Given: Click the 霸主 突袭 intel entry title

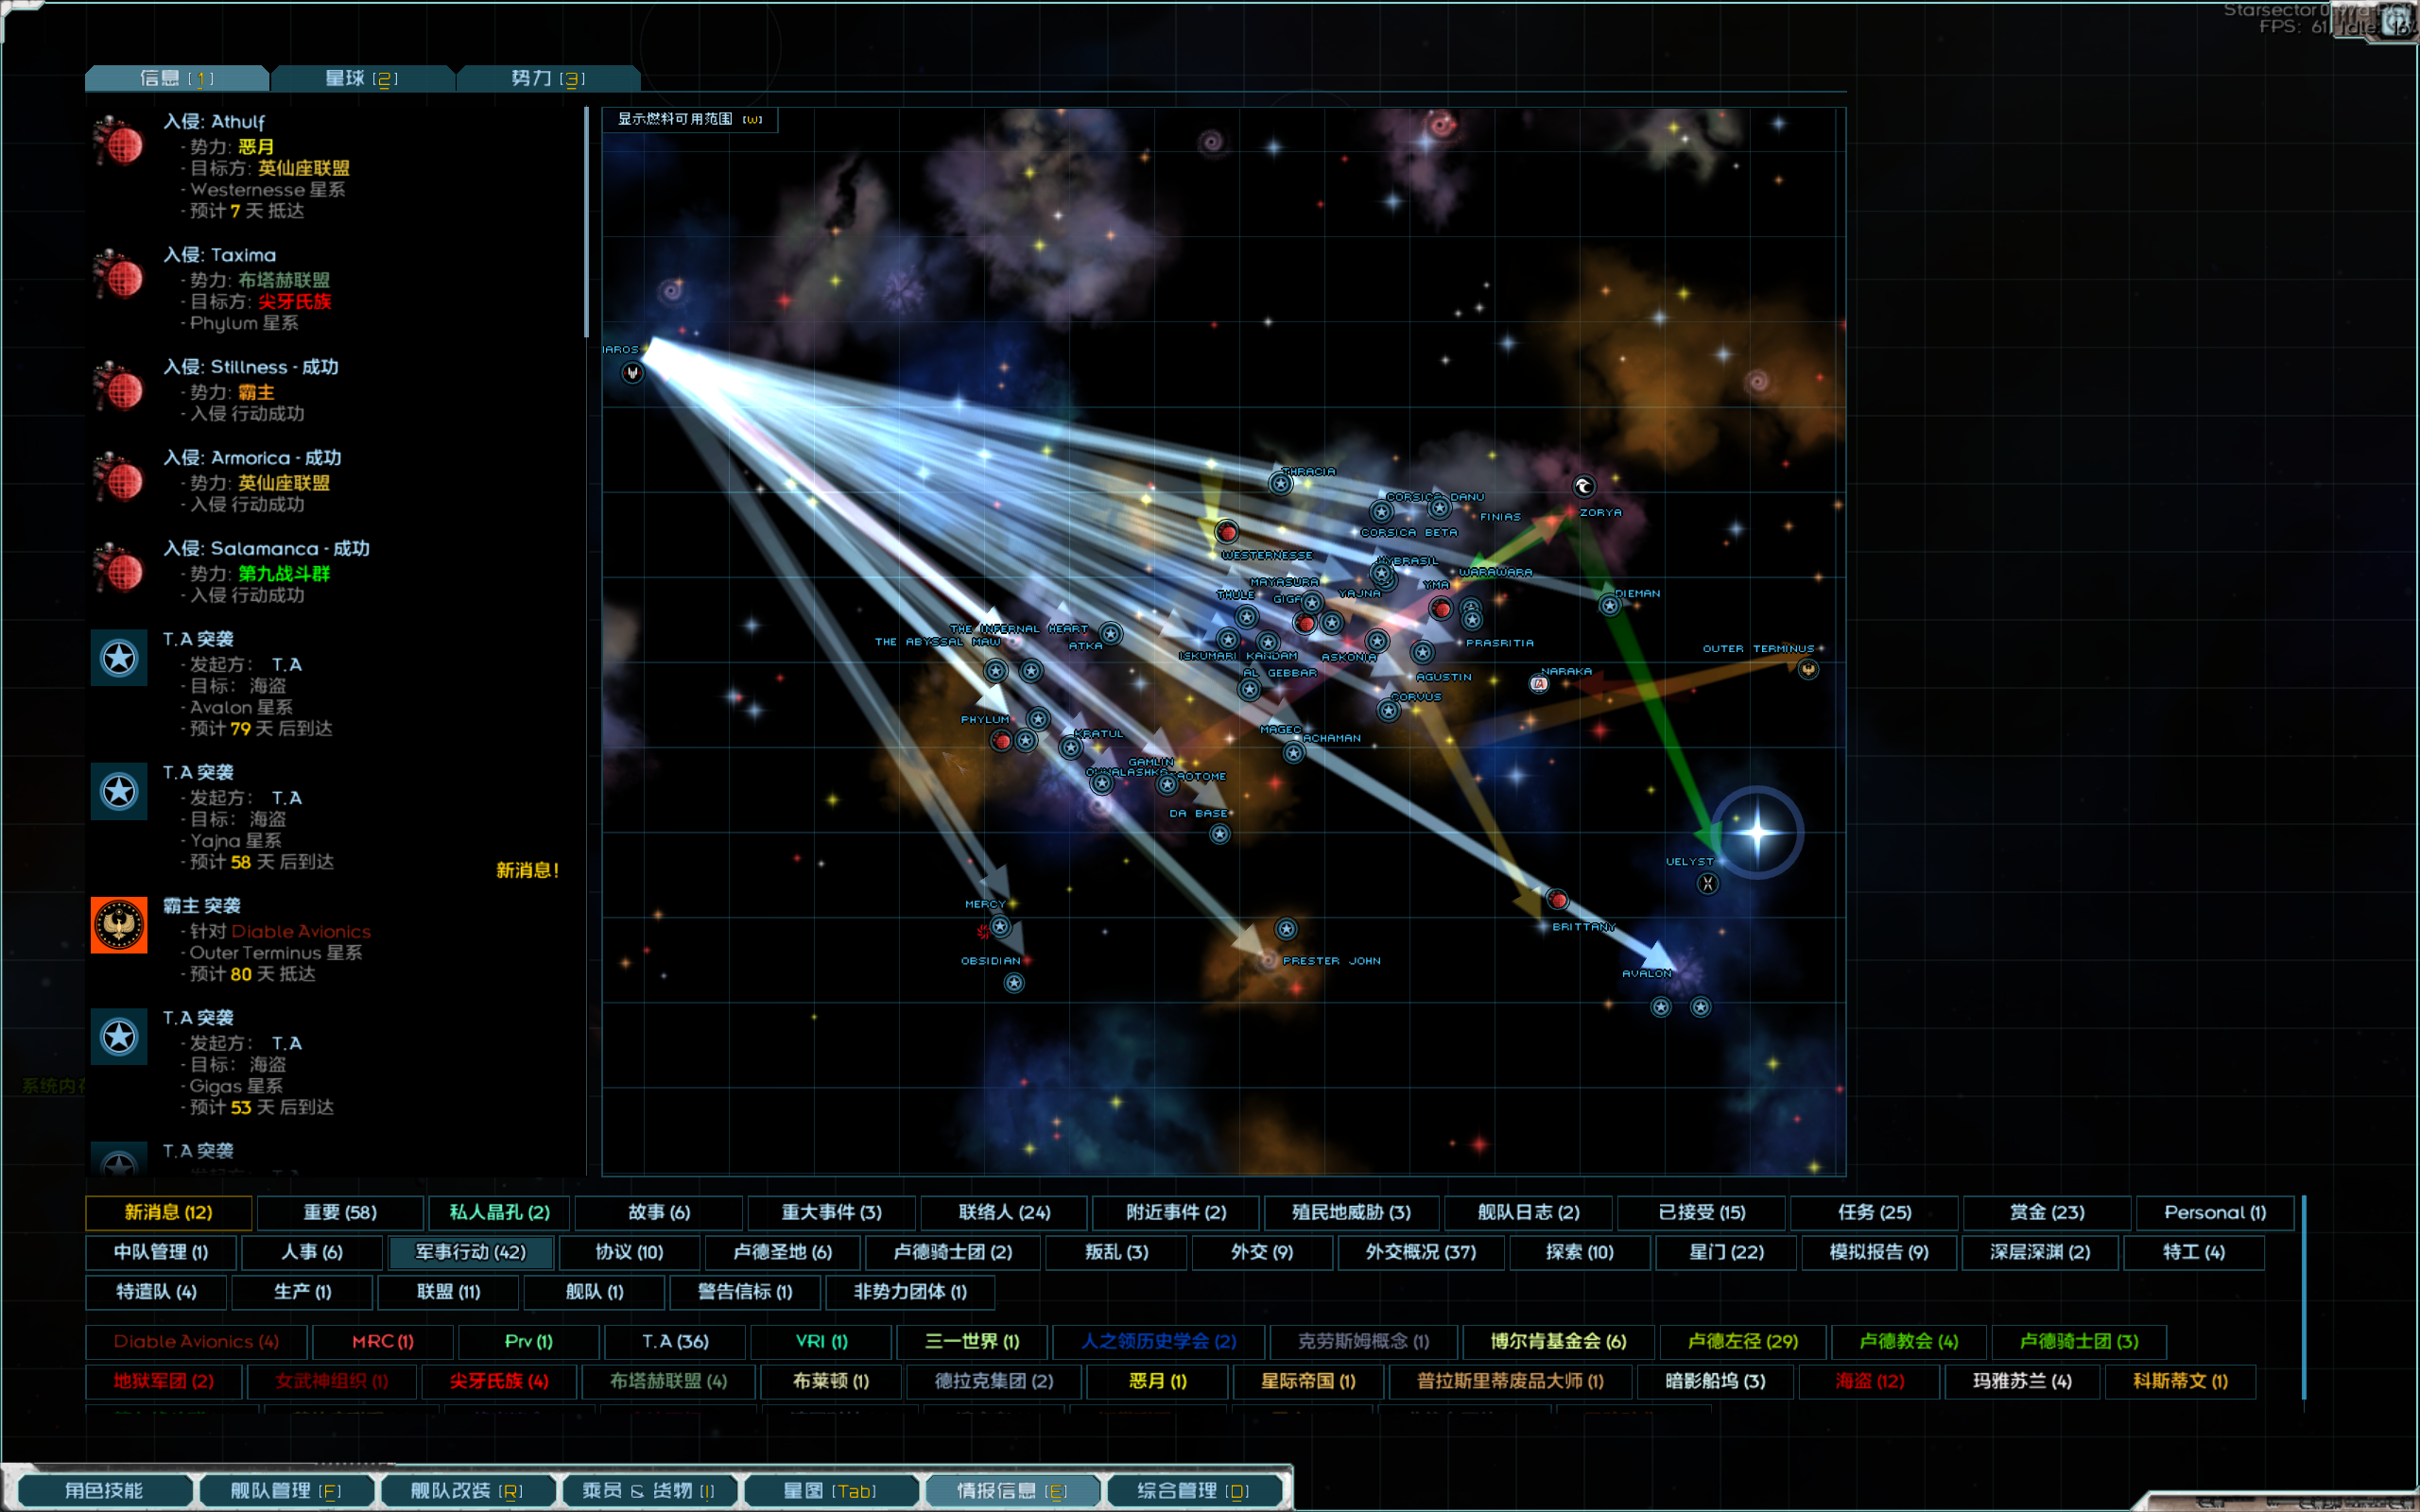Looking at the screenshot, I should (202, 905).
